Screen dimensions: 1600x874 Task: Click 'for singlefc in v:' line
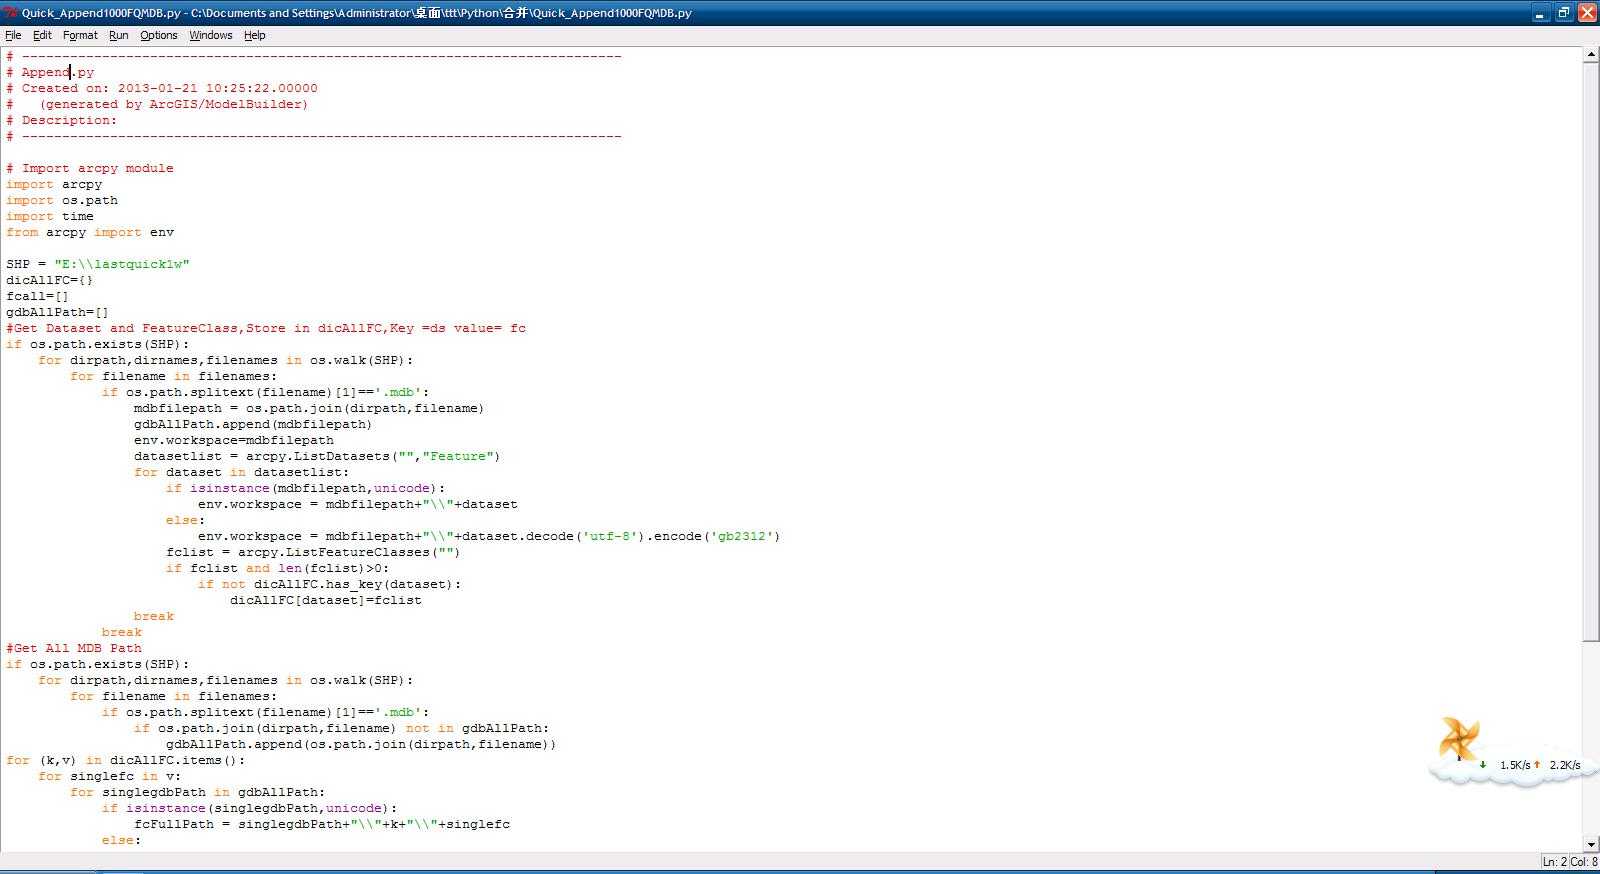[110, 776]
